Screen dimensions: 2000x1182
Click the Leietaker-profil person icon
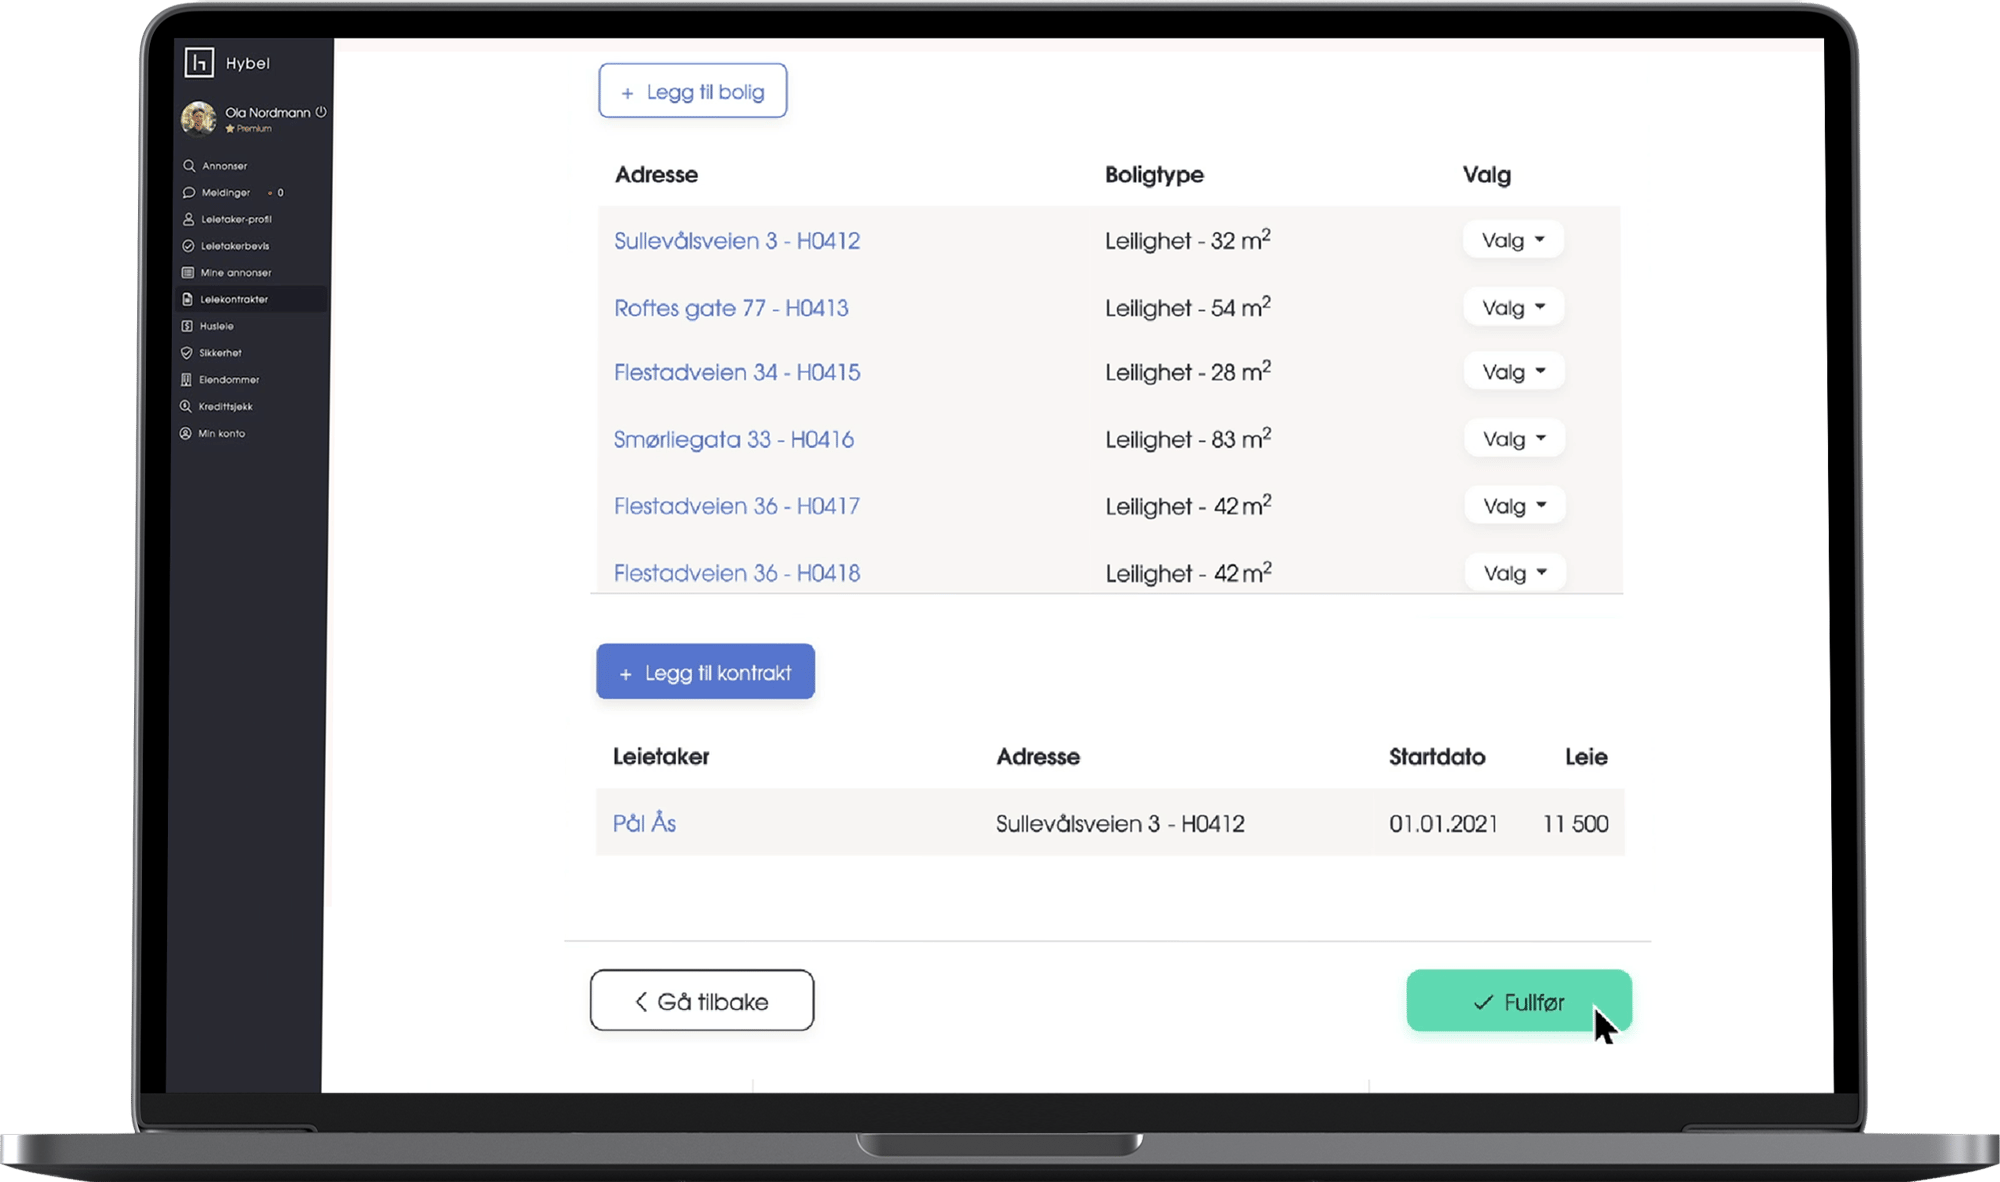pos(188,219)
